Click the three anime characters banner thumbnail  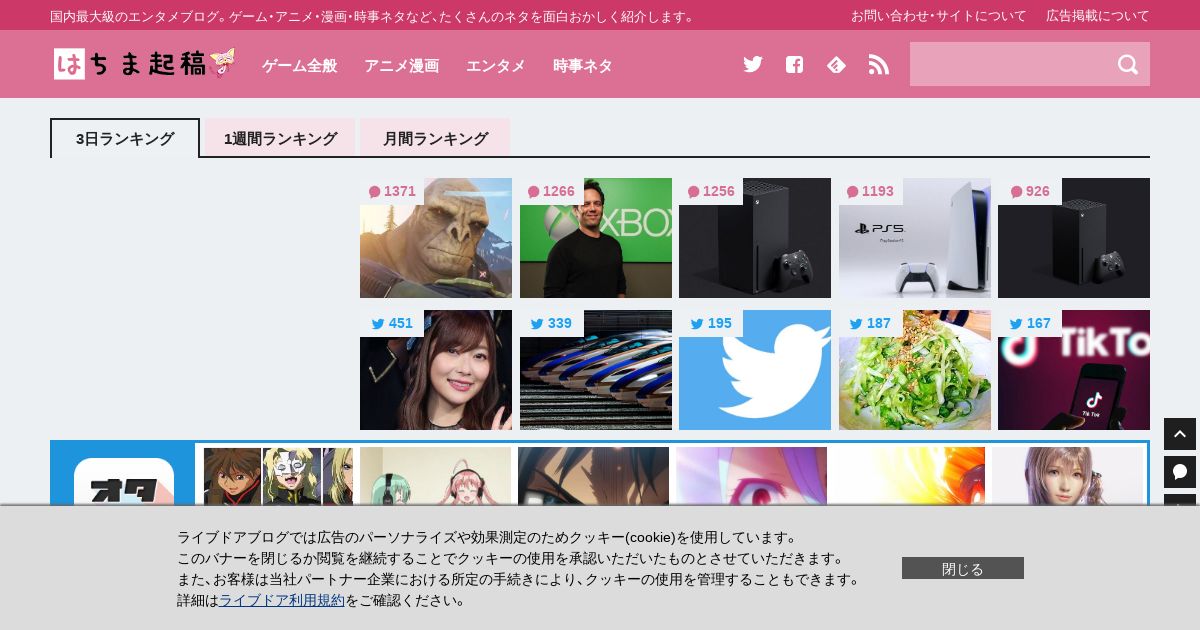coord(278,476)
